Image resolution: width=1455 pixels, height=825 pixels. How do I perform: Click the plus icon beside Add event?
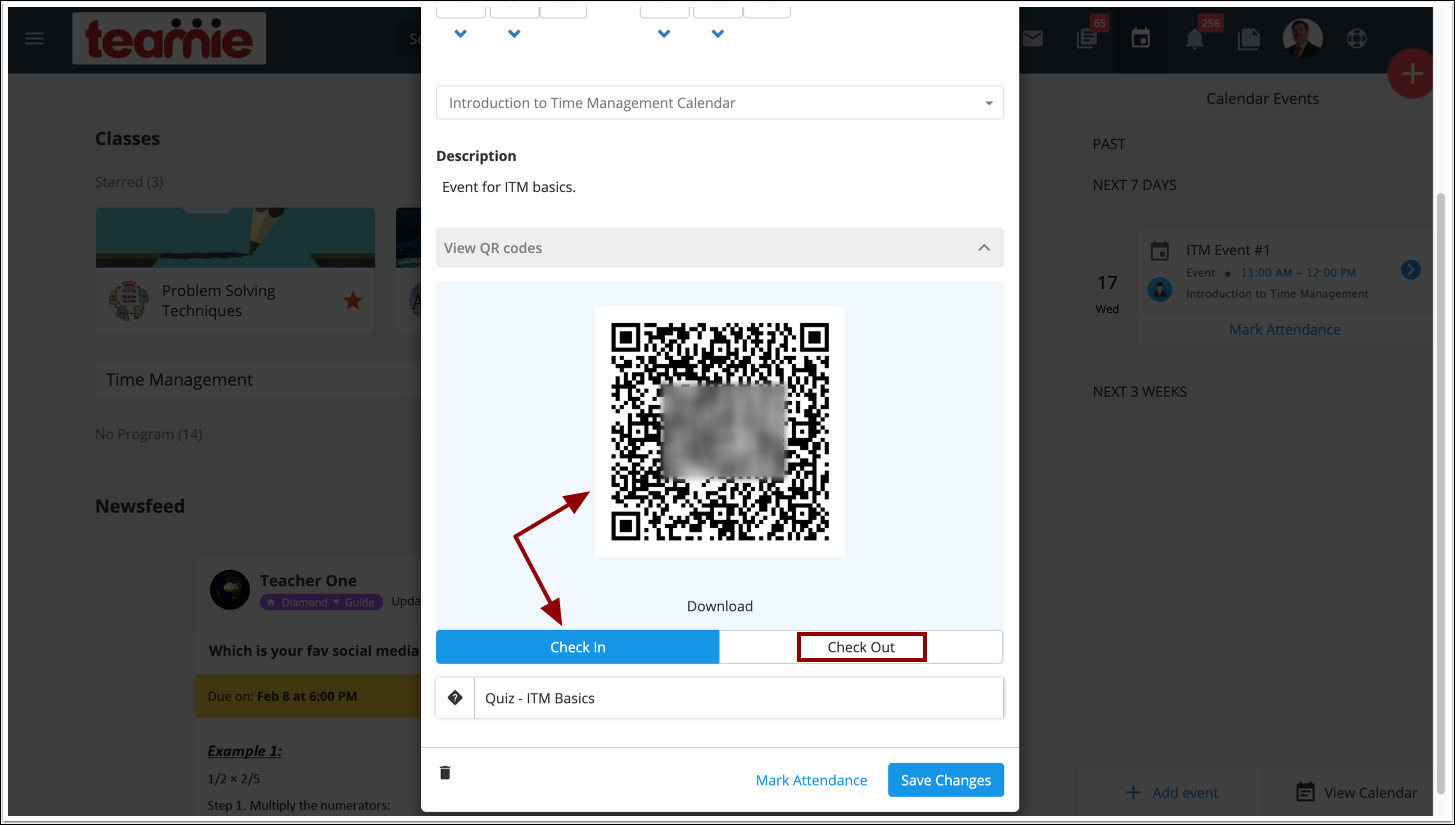[x=1134, y=792]
